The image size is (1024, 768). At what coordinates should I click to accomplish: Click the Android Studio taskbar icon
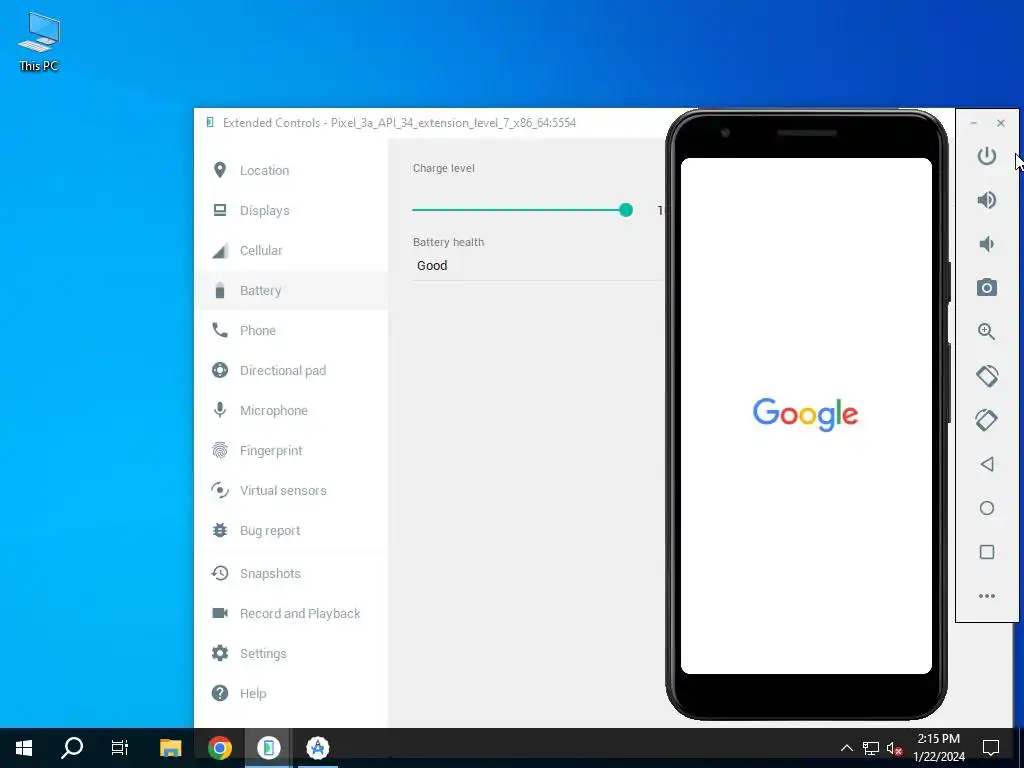tap(317, 748)
